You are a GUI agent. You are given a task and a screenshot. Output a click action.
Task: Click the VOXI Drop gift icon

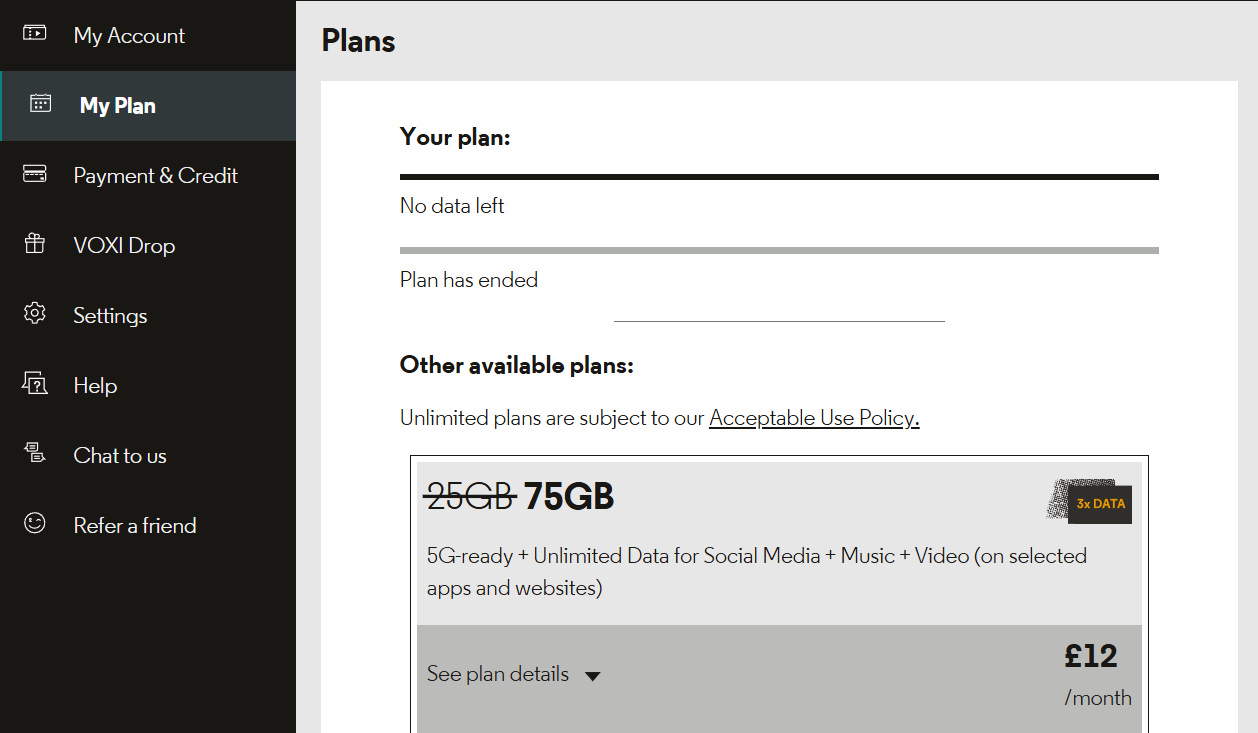(x=35, y=244)
